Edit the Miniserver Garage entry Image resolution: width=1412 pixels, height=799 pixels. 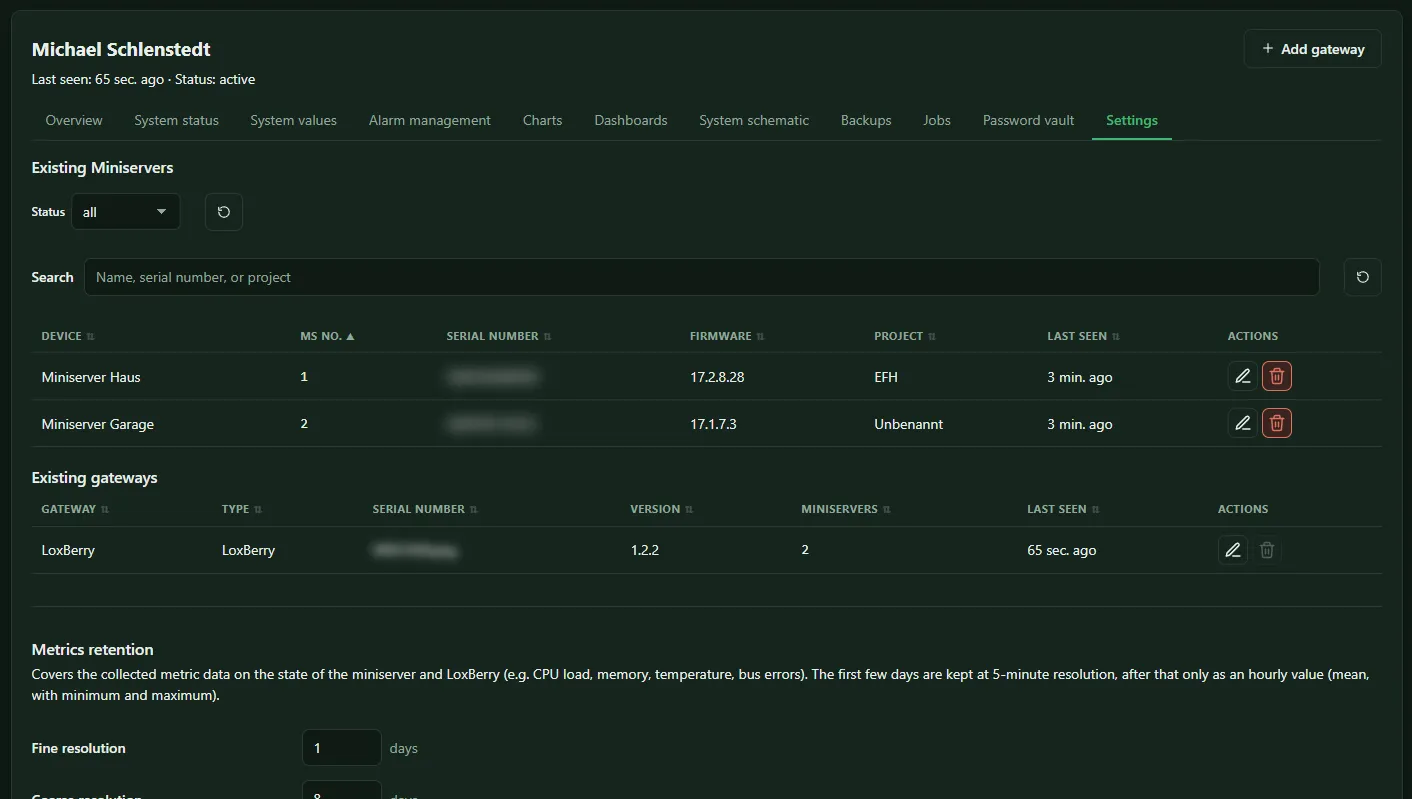tap(1243, 423)
